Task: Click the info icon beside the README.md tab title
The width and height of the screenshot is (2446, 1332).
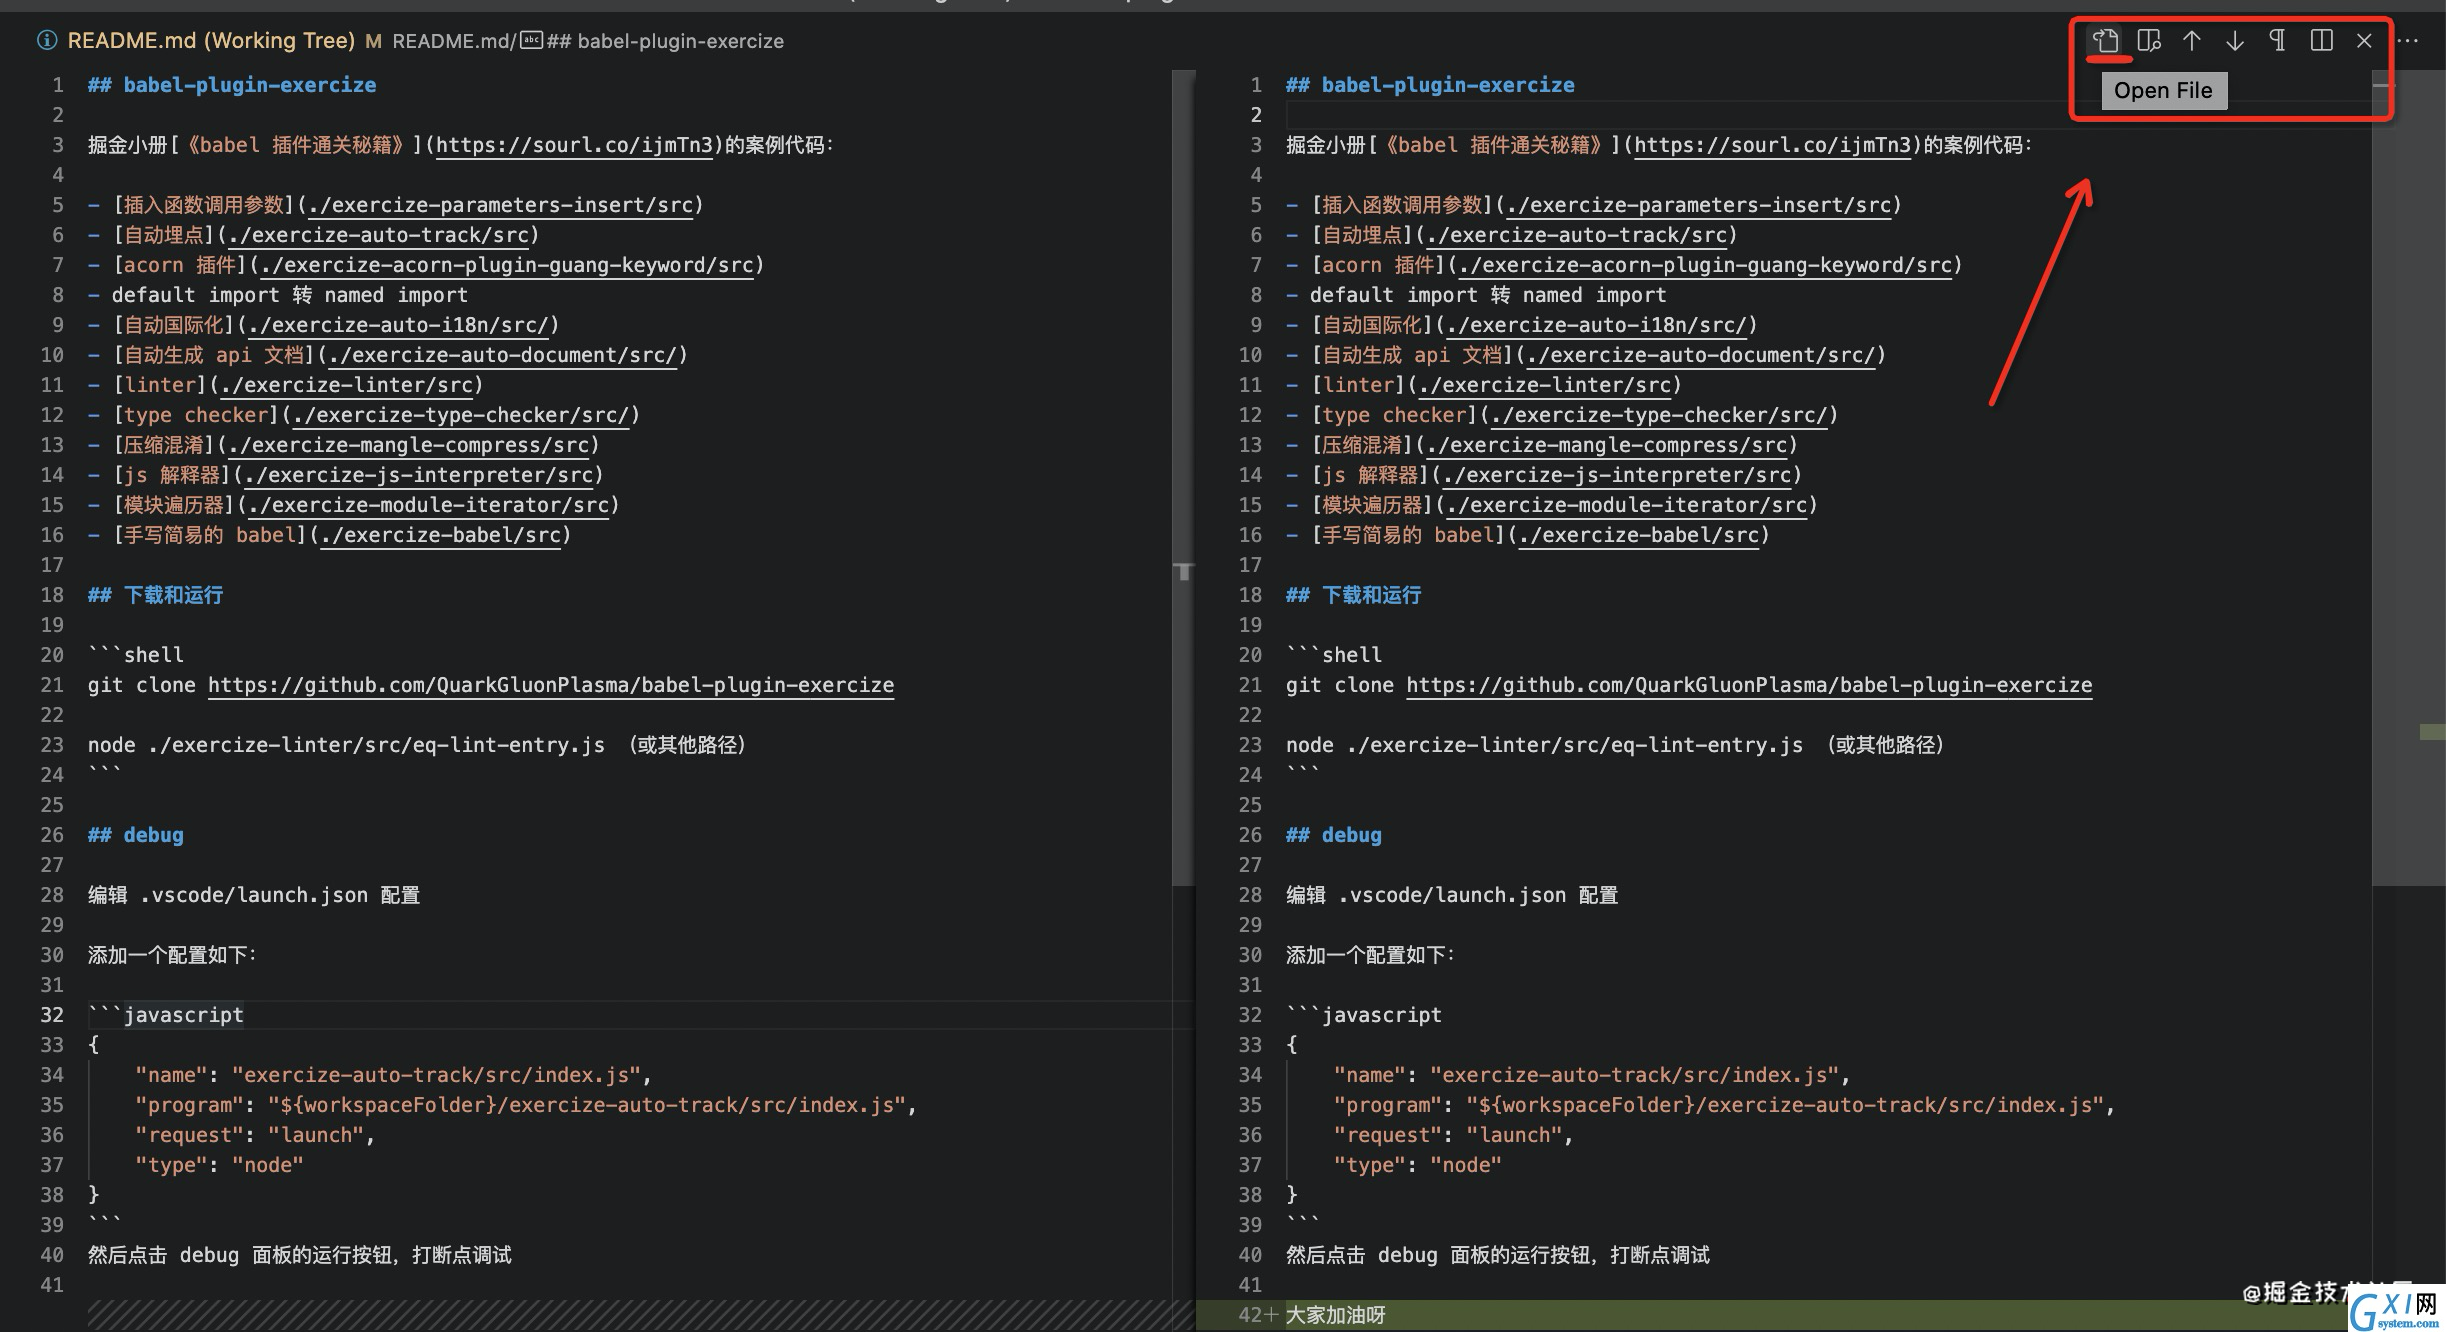Action: tap(47, 41)
